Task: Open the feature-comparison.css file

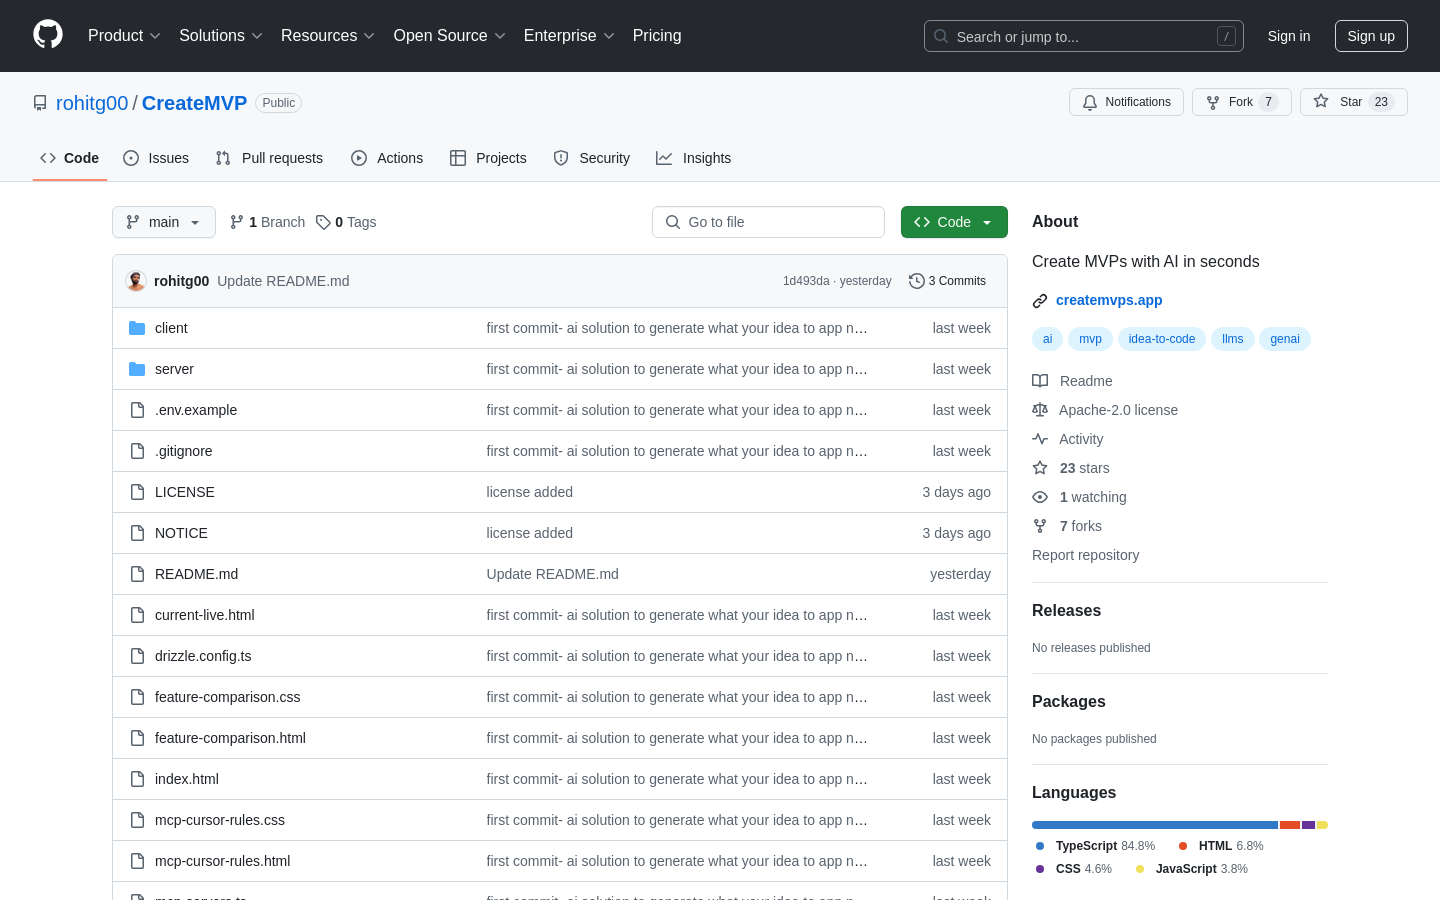Action: pos(227,697)
